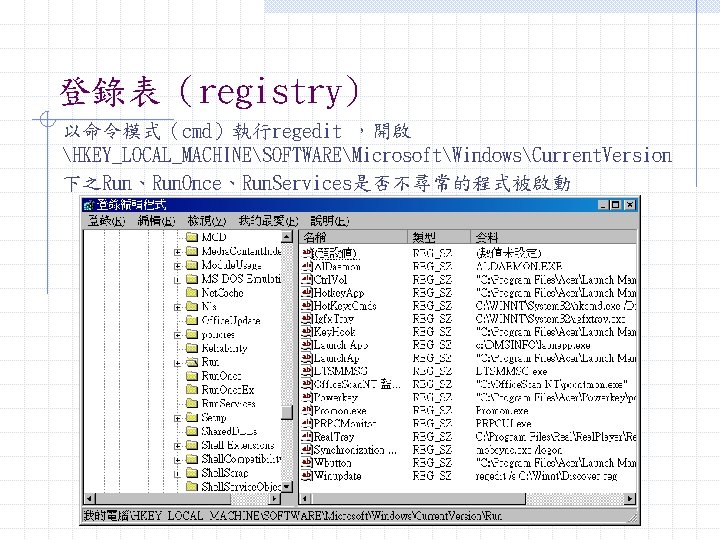720x540 pixels.
Task: Select the Reliability folder icon
Action: click(192, 348)
